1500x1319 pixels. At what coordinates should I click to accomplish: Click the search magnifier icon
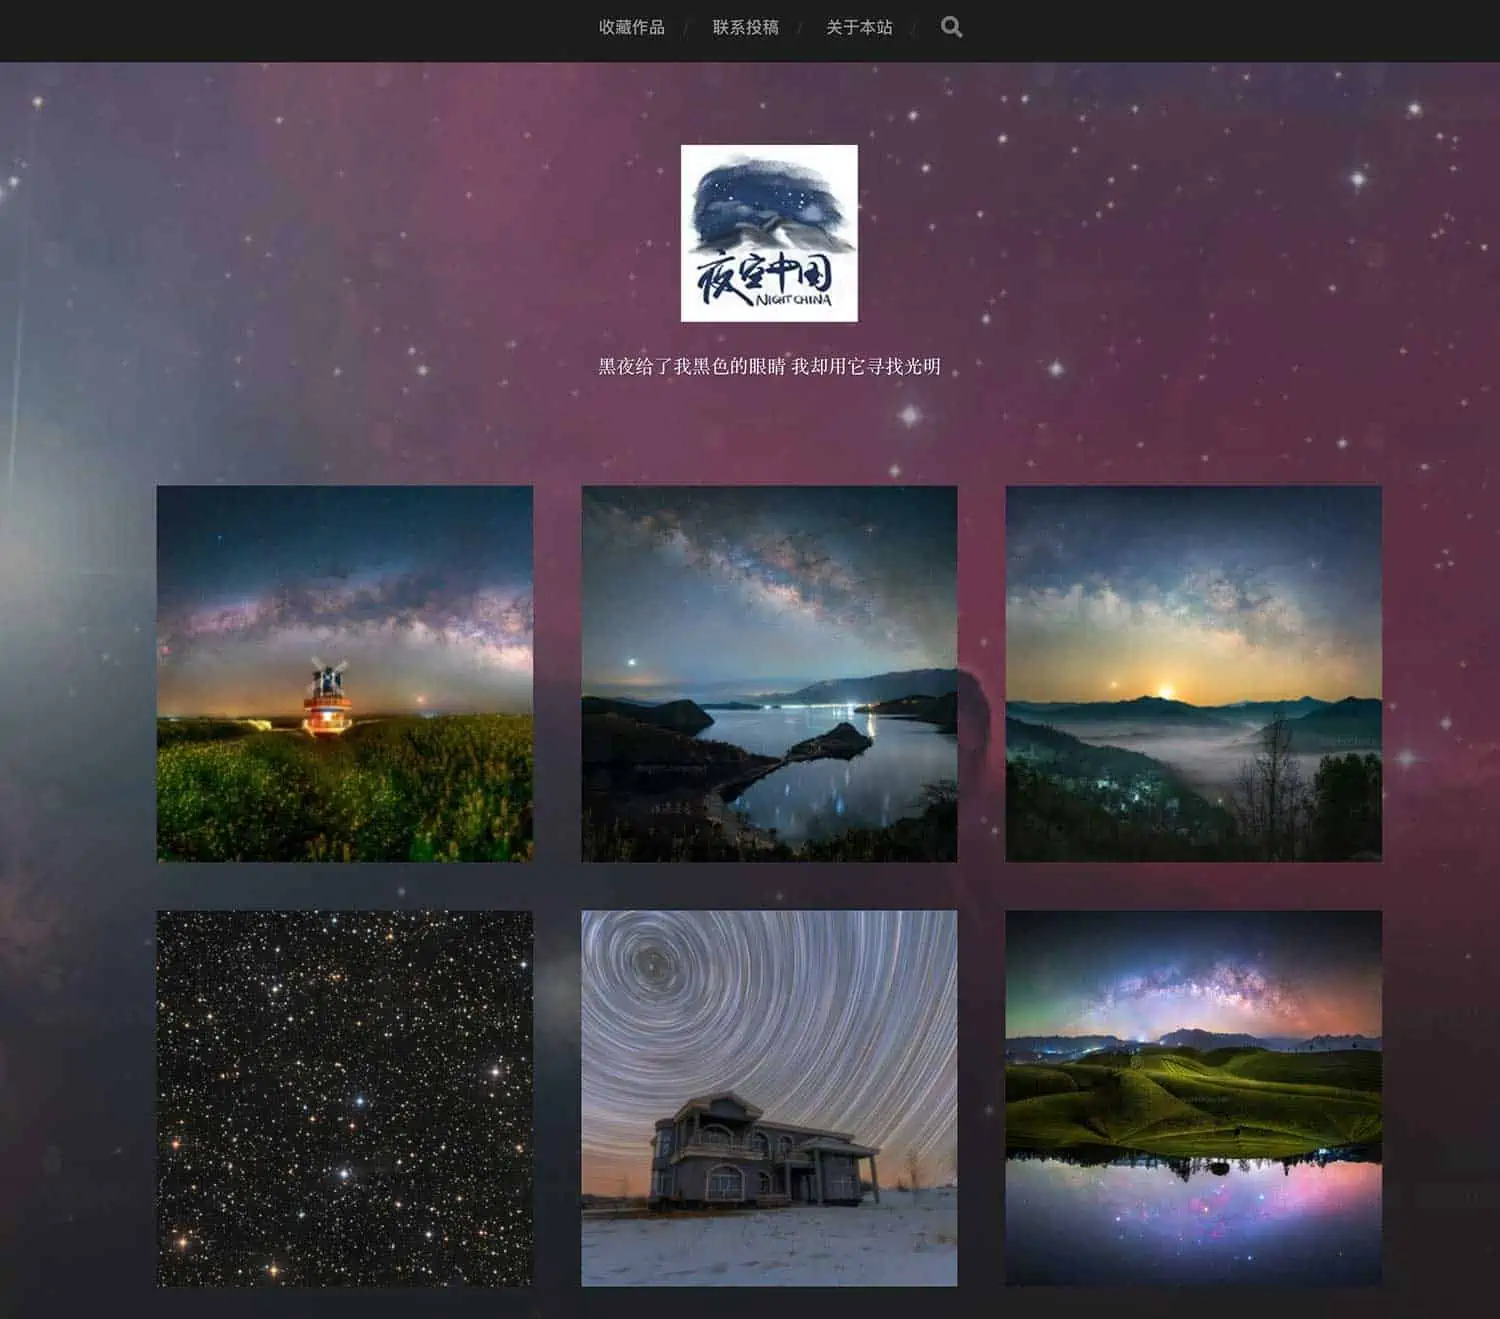[951, 27]
